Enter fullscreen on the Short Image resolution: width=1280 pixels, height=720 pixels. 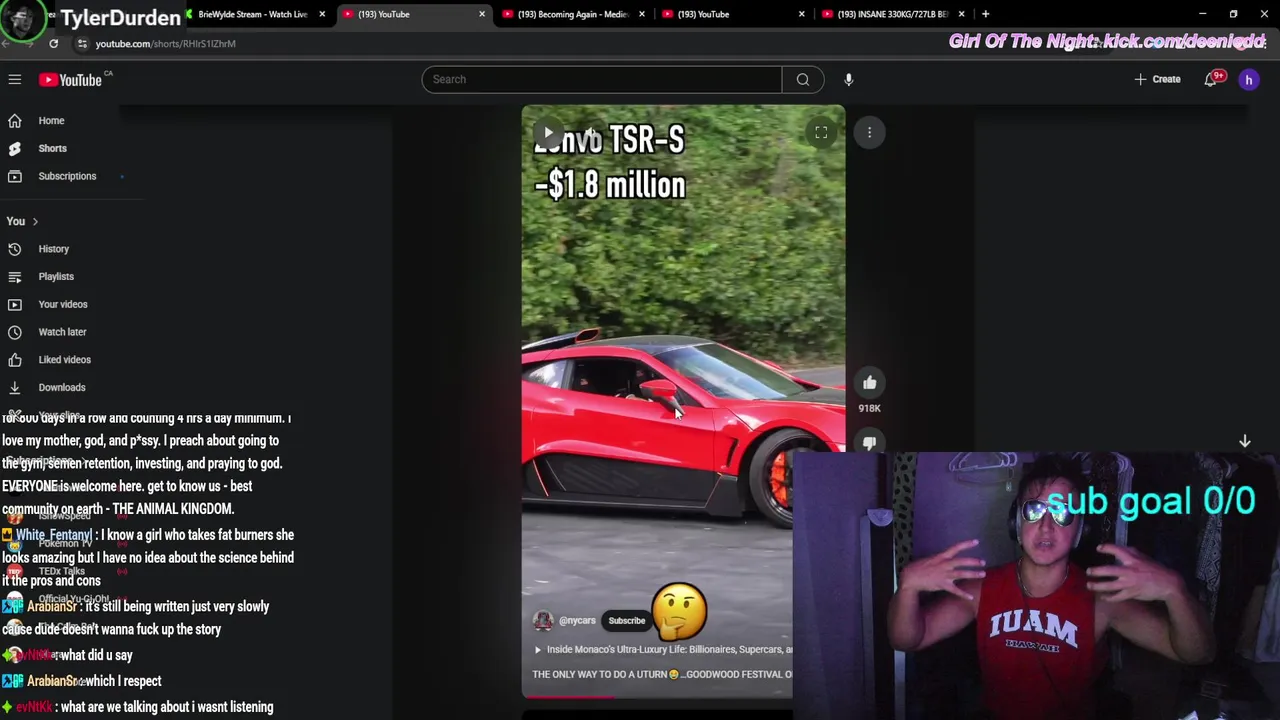[x=821, y=132]
